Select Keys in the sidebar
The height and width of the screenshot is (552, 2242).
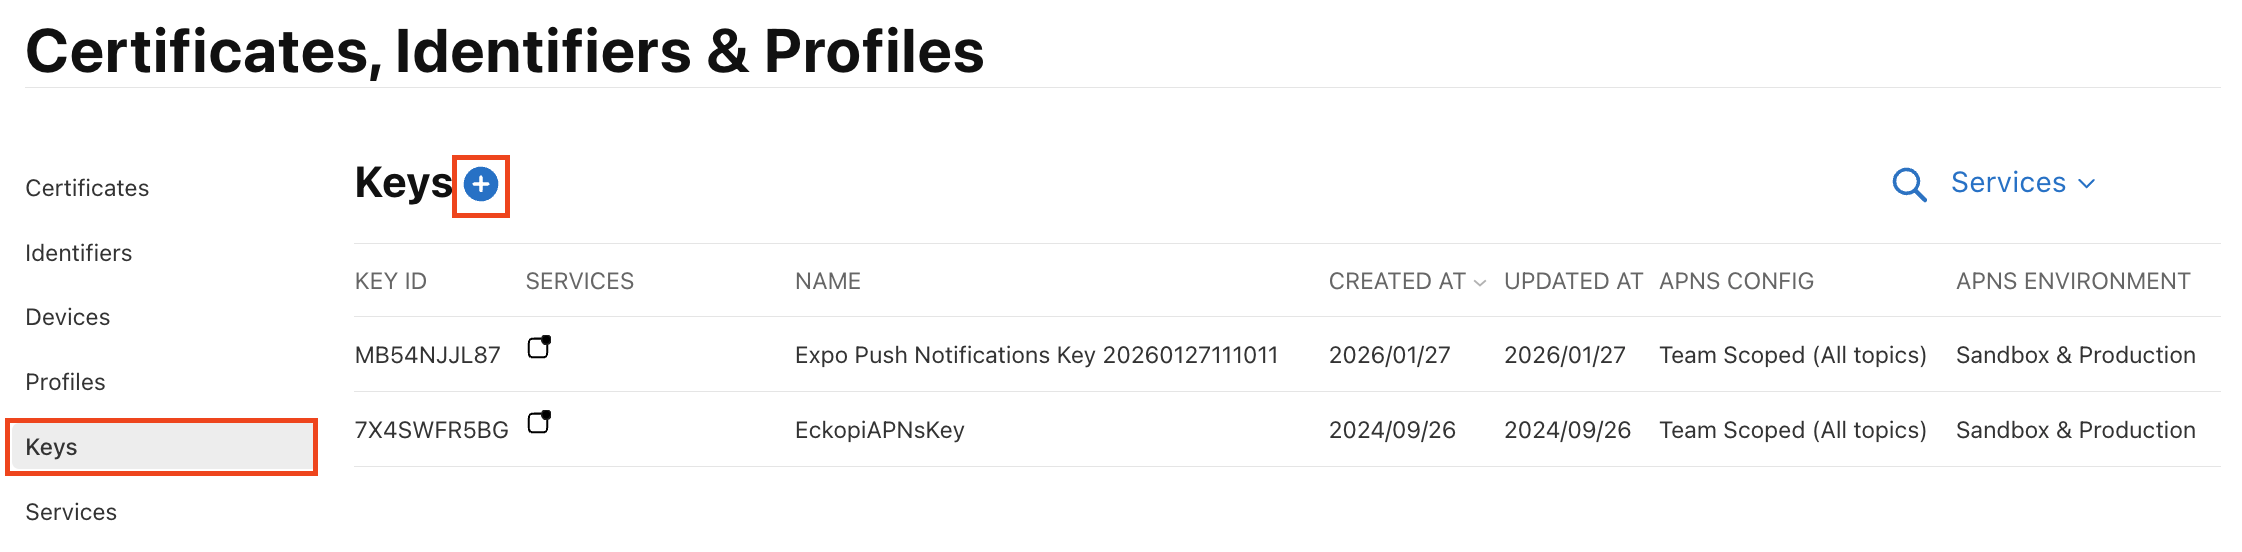coord(52,447)
